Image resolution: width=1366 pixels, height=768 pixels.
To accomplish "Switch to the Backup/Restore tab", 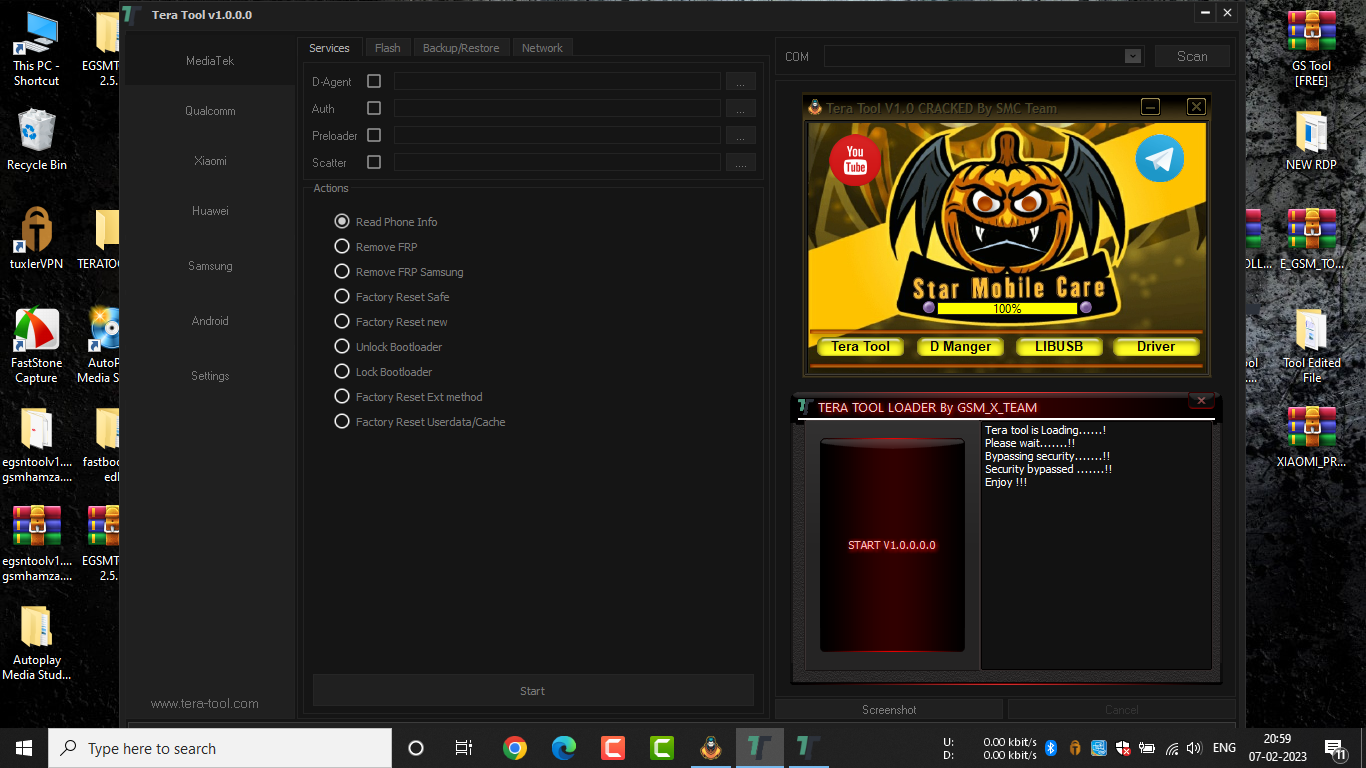I will coord(461,48).
